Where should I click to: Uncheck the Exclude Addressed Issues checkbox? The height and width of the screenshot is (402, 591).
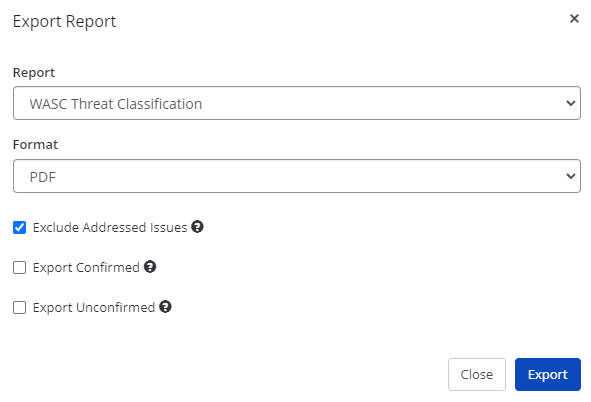click(20, 228)
